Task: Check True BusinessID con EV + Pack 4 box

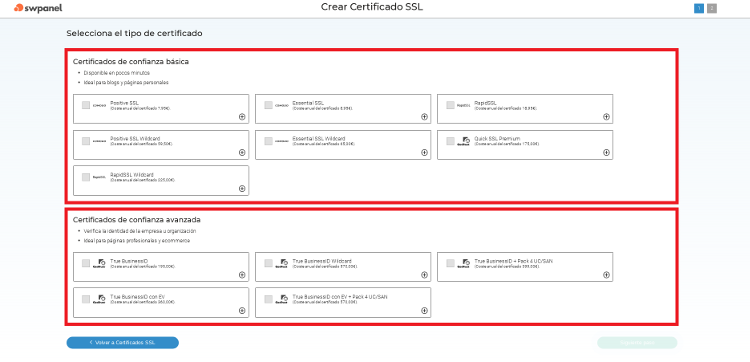Action: 268,299
